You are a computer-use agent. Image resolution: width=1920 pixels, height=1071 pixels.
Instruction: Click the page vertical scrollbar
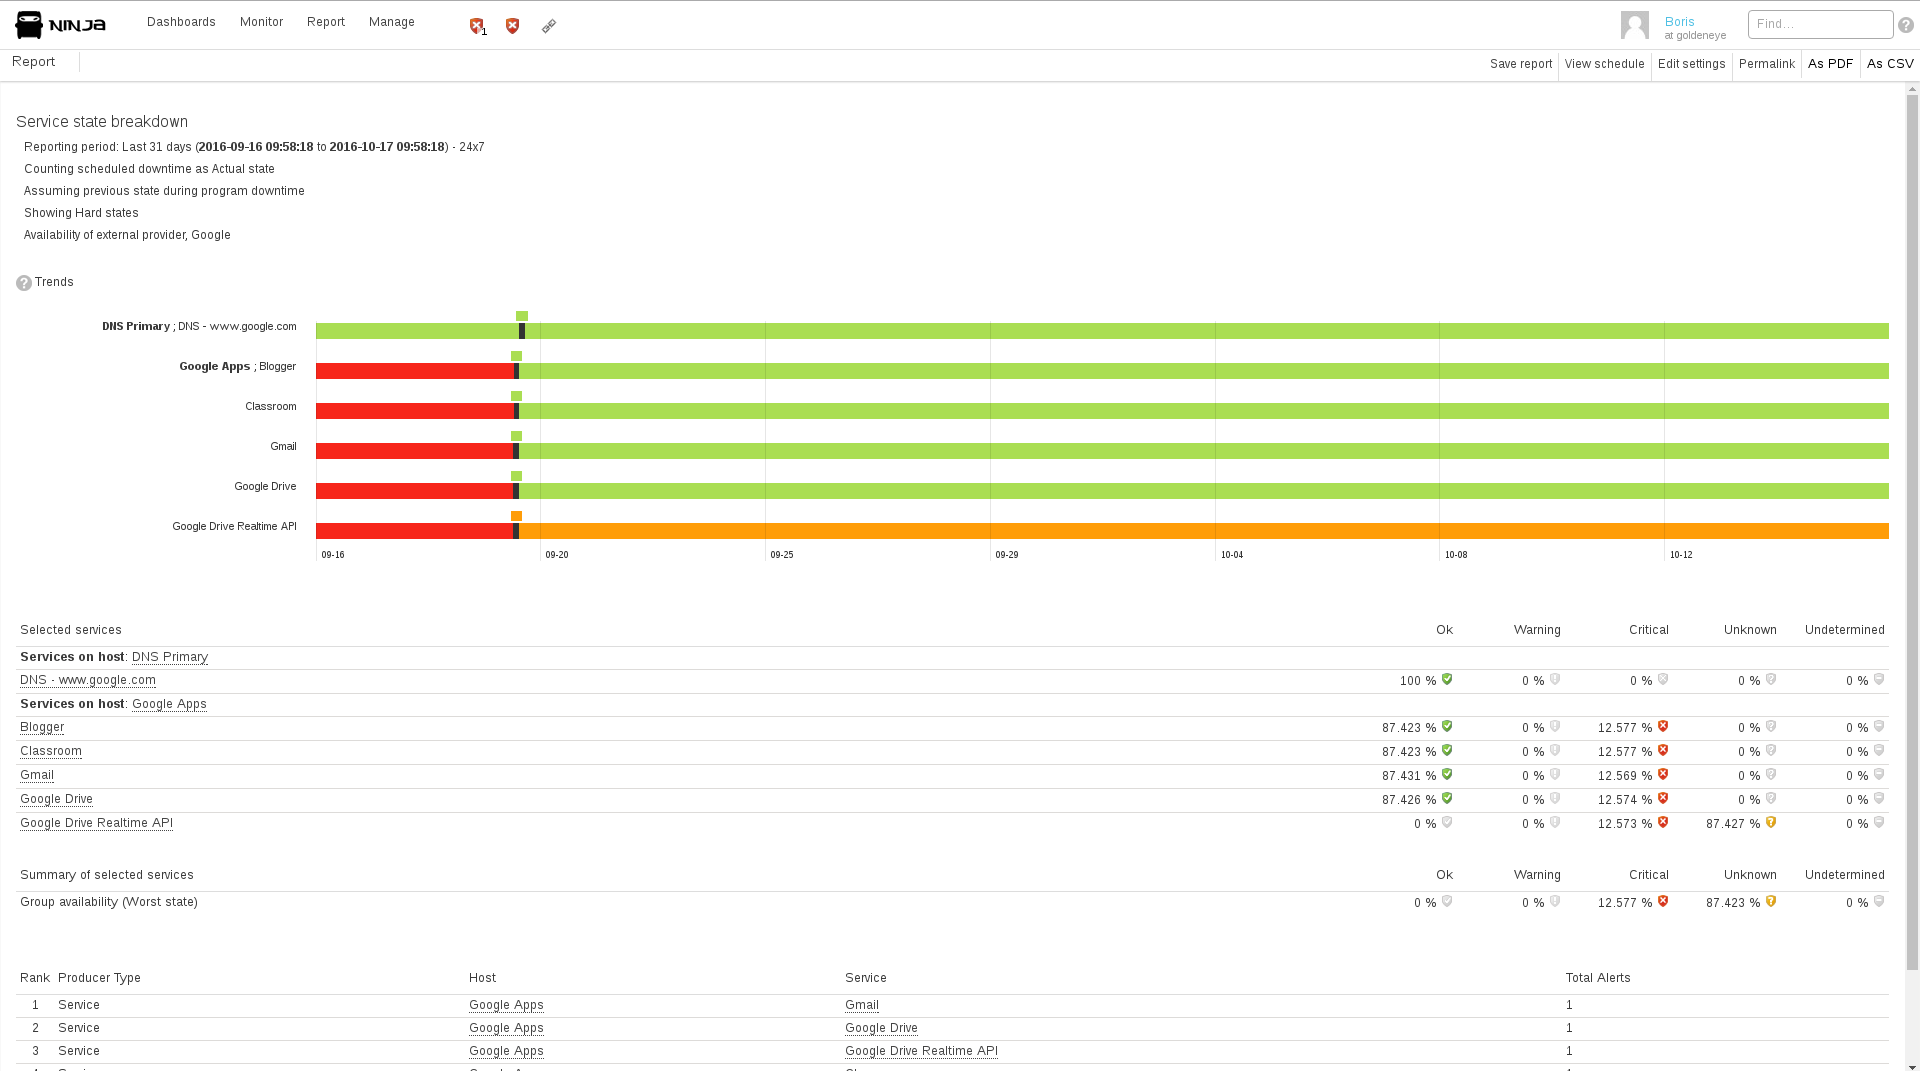click(x=1912, y=530)
